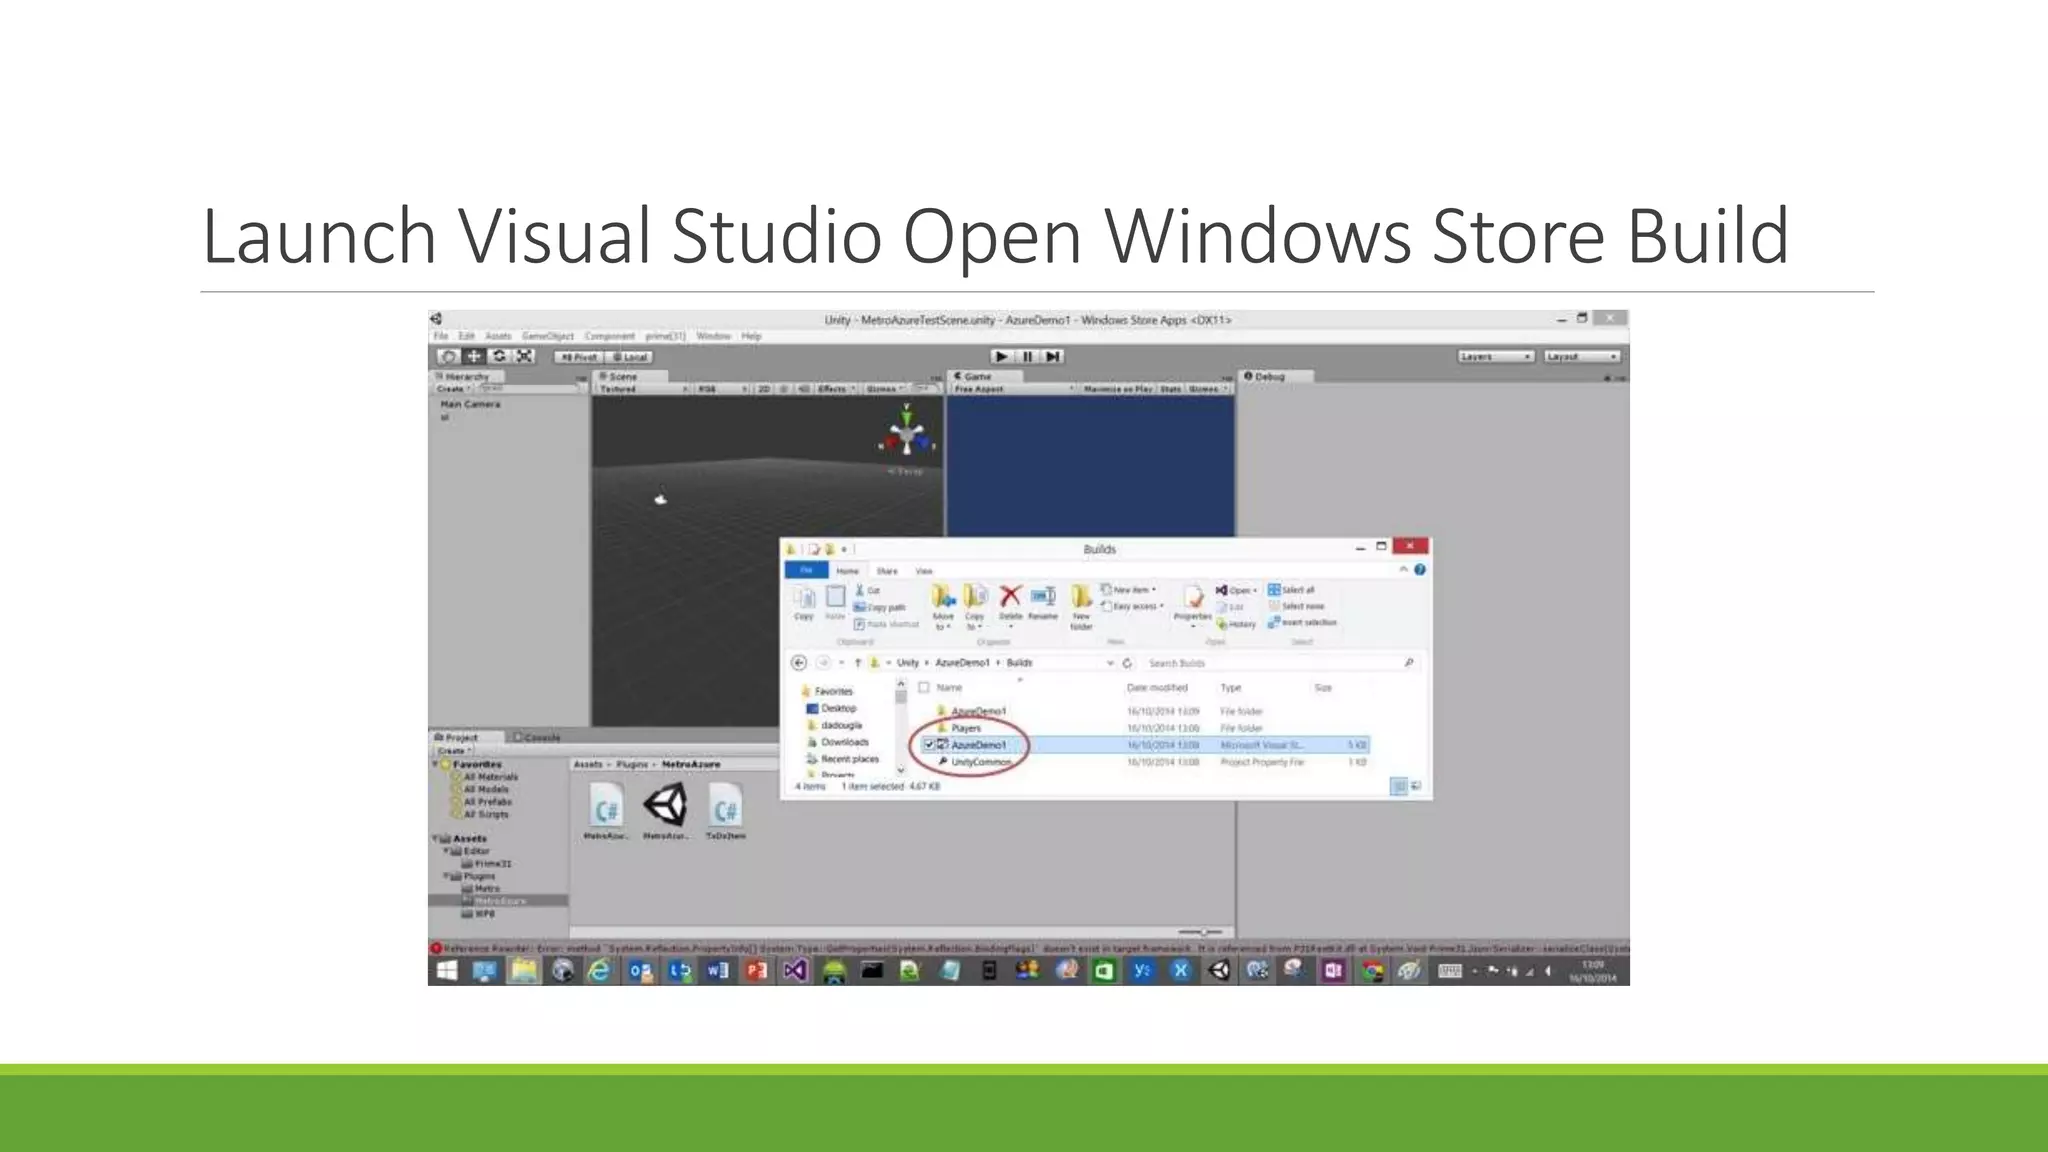Click the Unity Step frame button

coord(1052,356)
